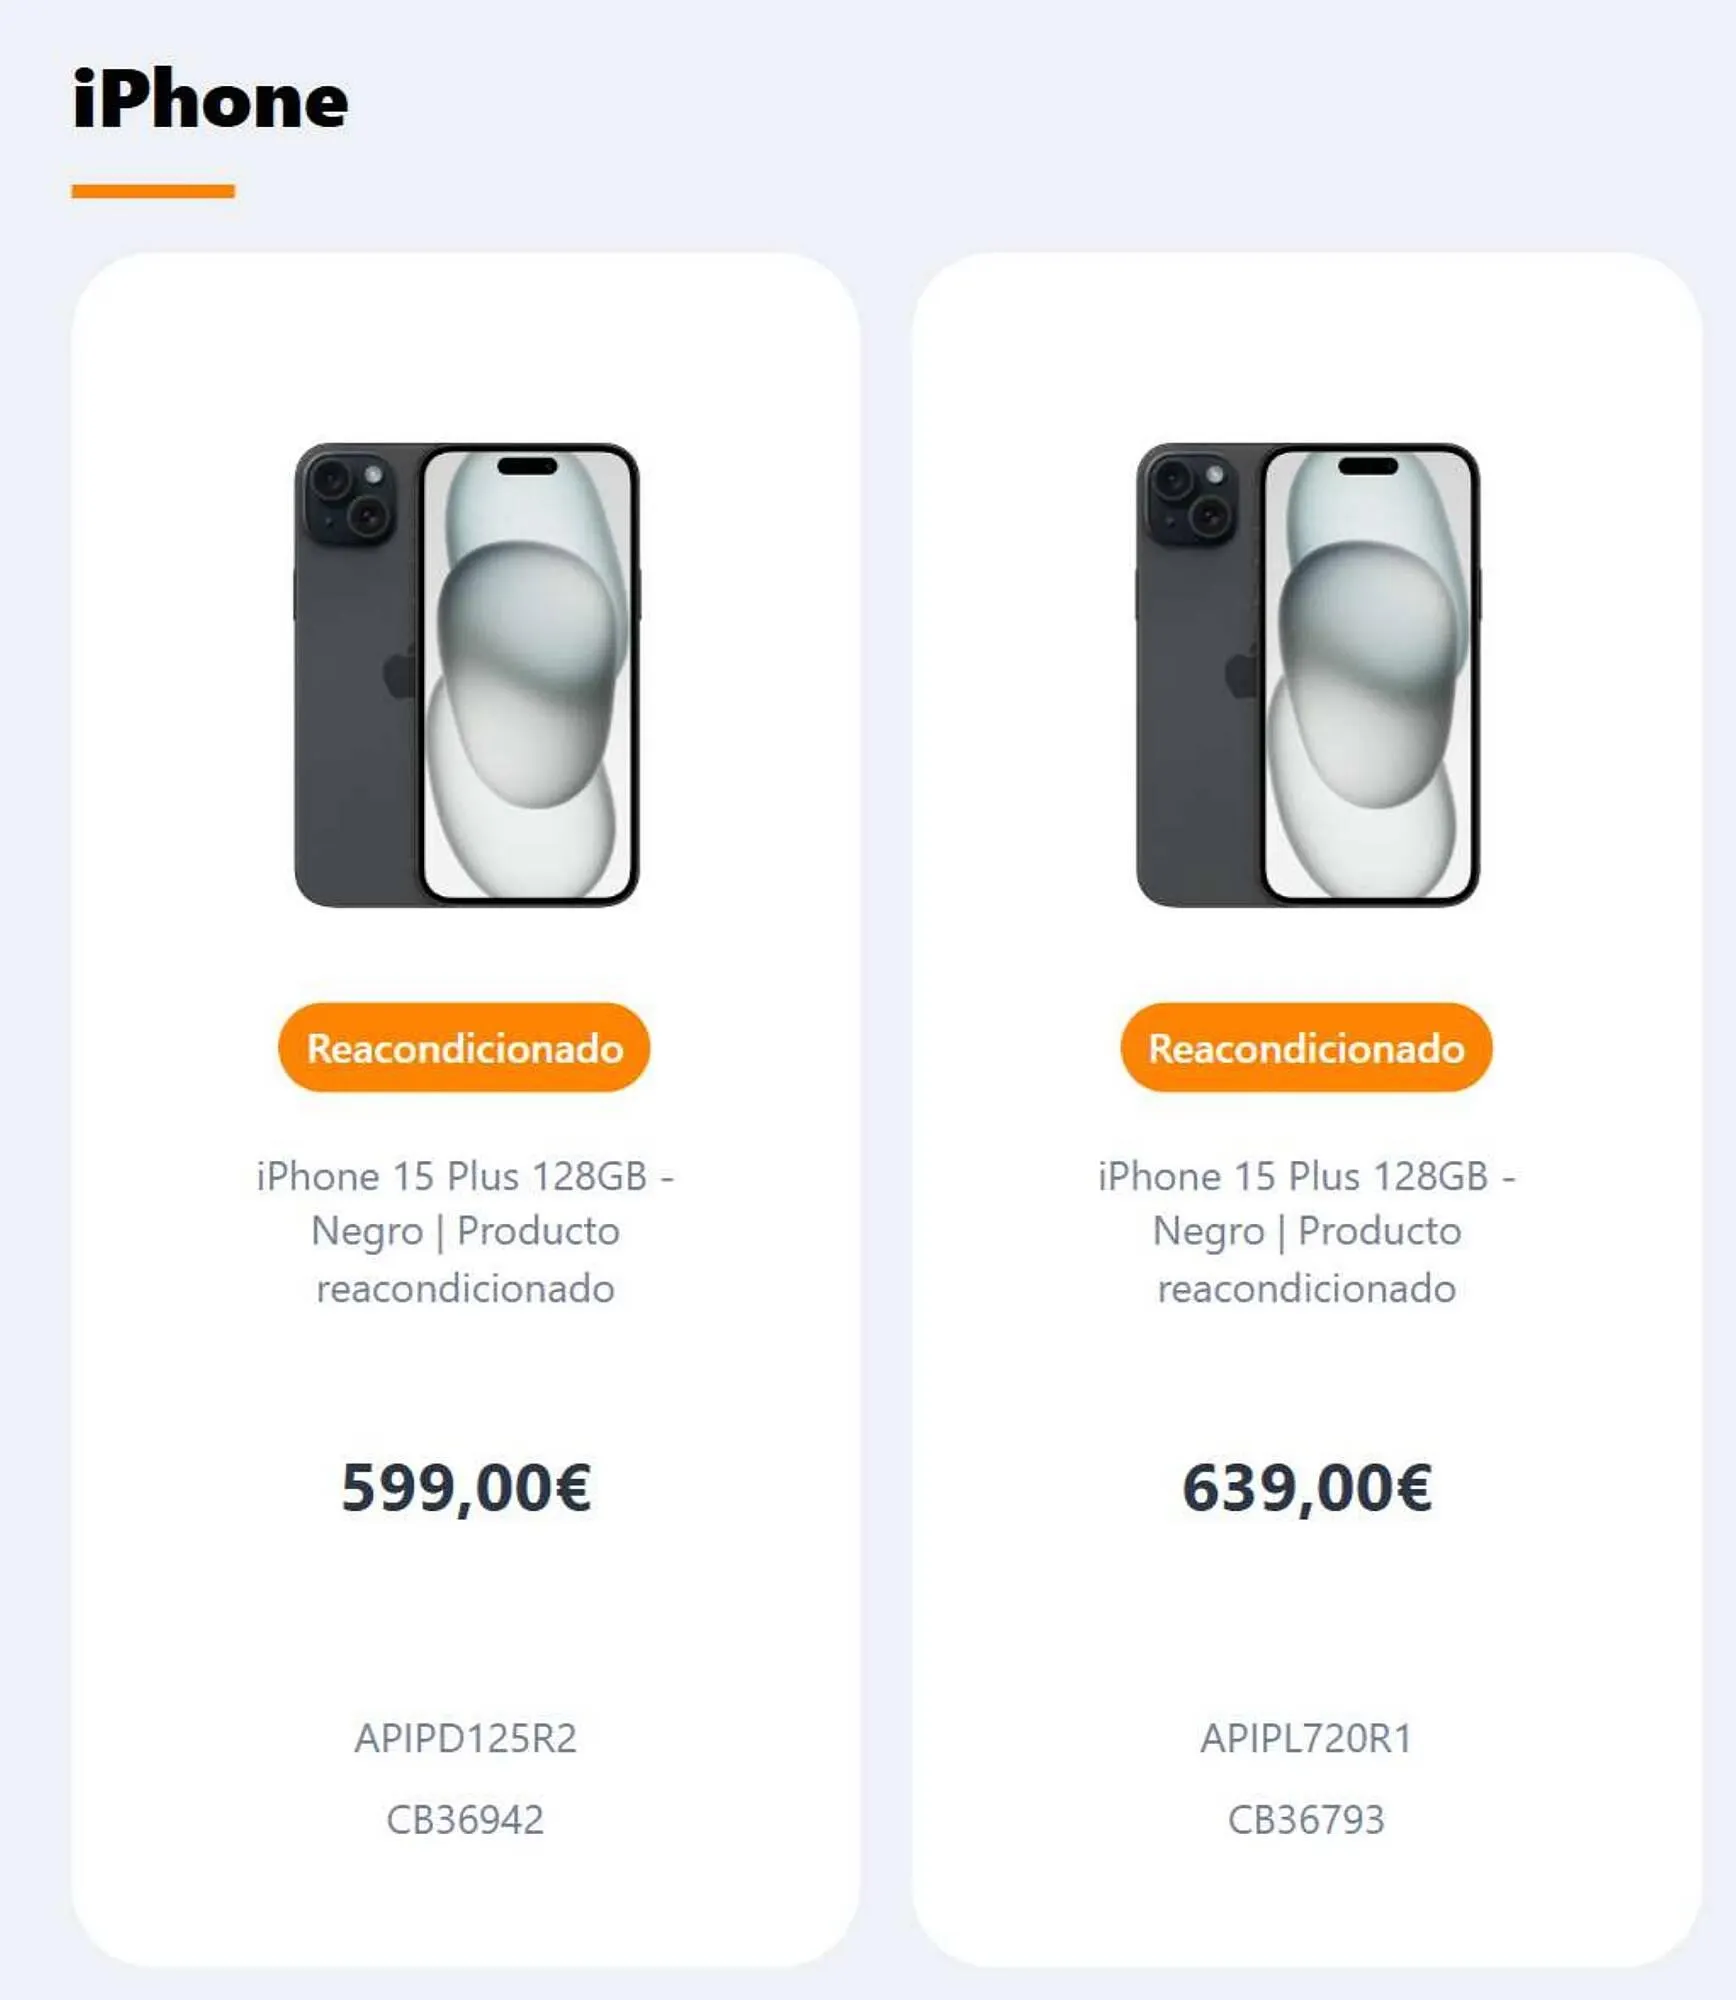This screenshot has width=1736, height=2000.
Task: Click the APIPL720R1 product code
Action: [1306, 1739]
